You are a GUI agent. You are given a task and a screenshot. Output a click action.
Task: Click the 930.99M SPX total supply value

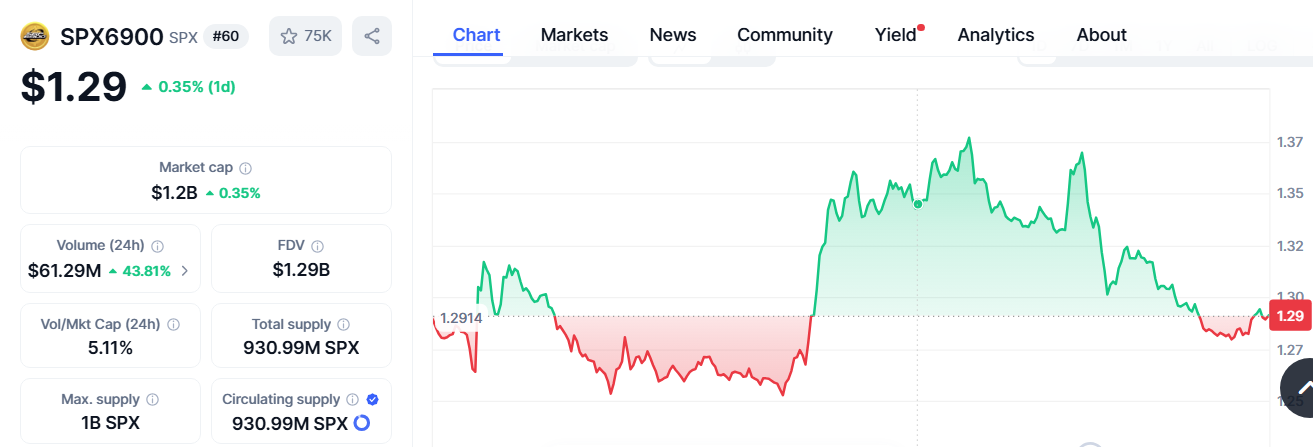pyautogui.click(x=301, y=348)
